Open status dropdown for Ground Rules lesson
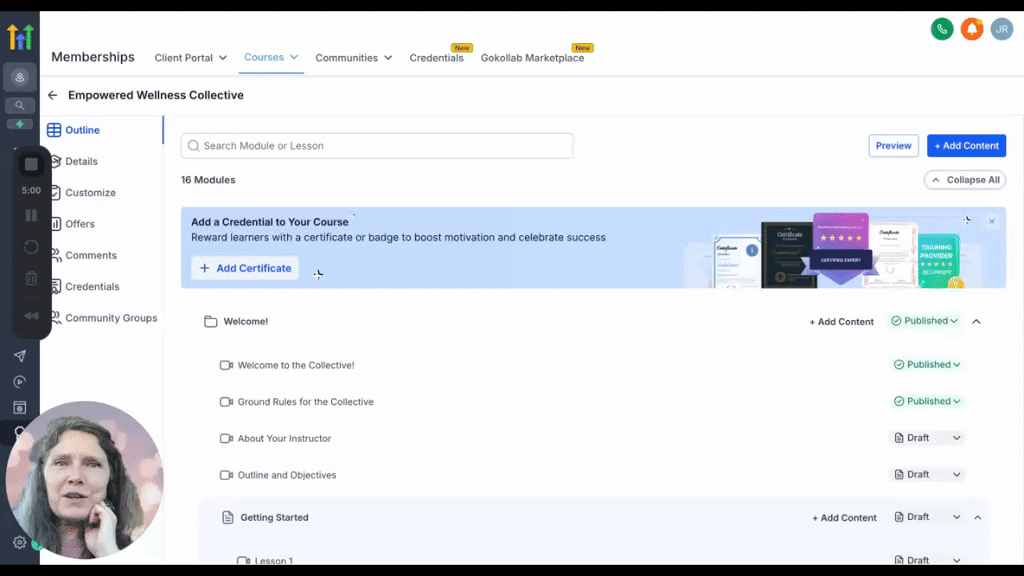Image resolution: width=1024 pixels, height=576 pixels. point(927,401)
